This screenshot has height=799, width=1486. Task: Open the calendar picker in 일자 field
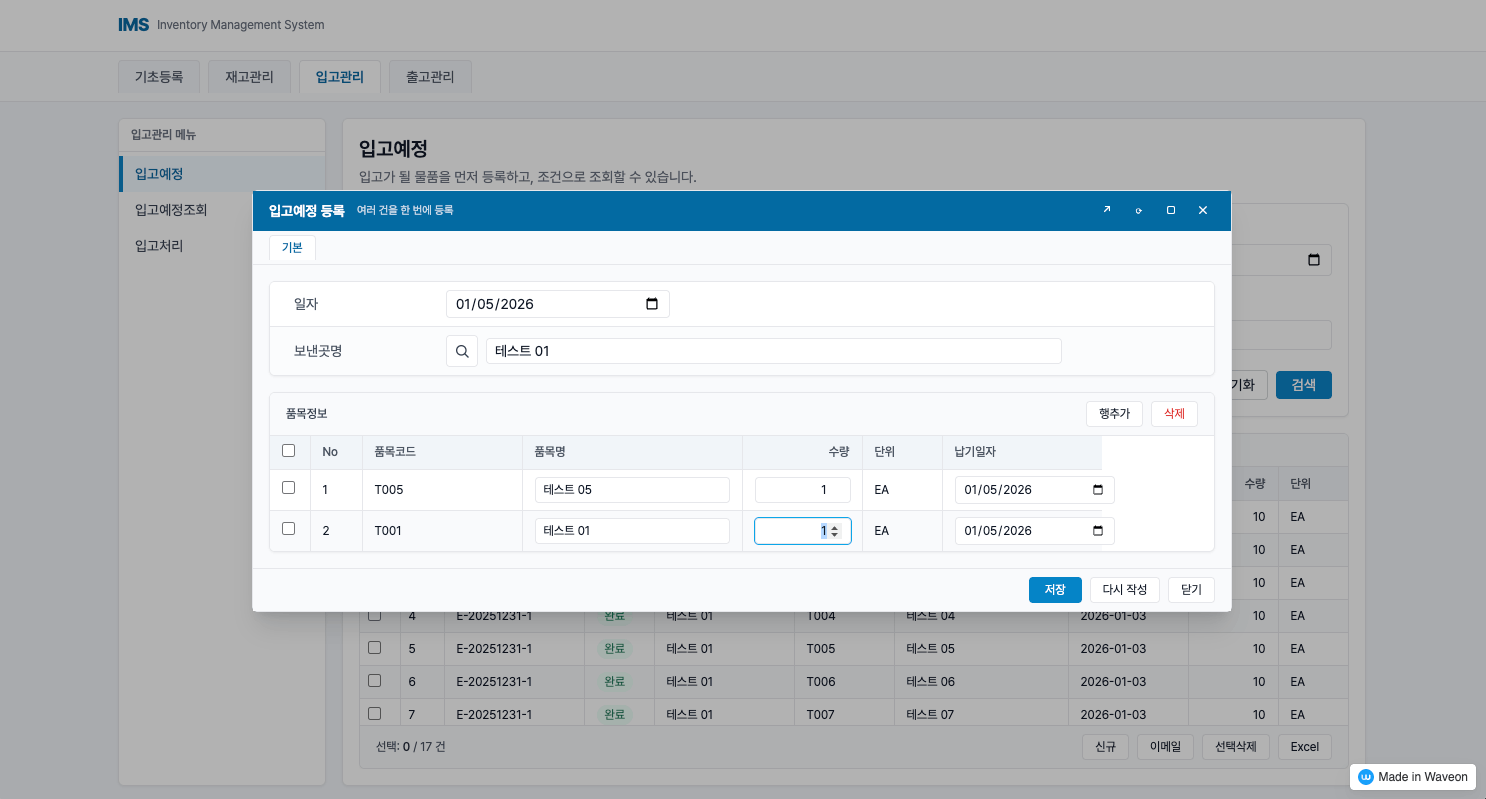point(652,304)
